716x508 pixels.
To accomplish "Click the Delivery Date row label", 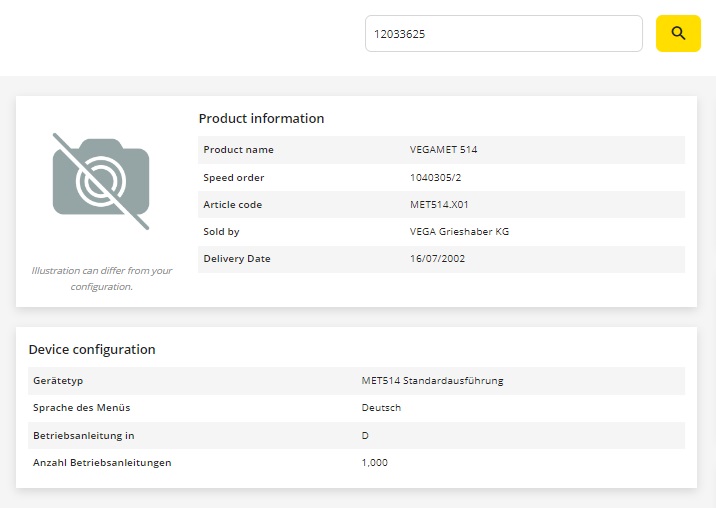I will tap(236, 259).
